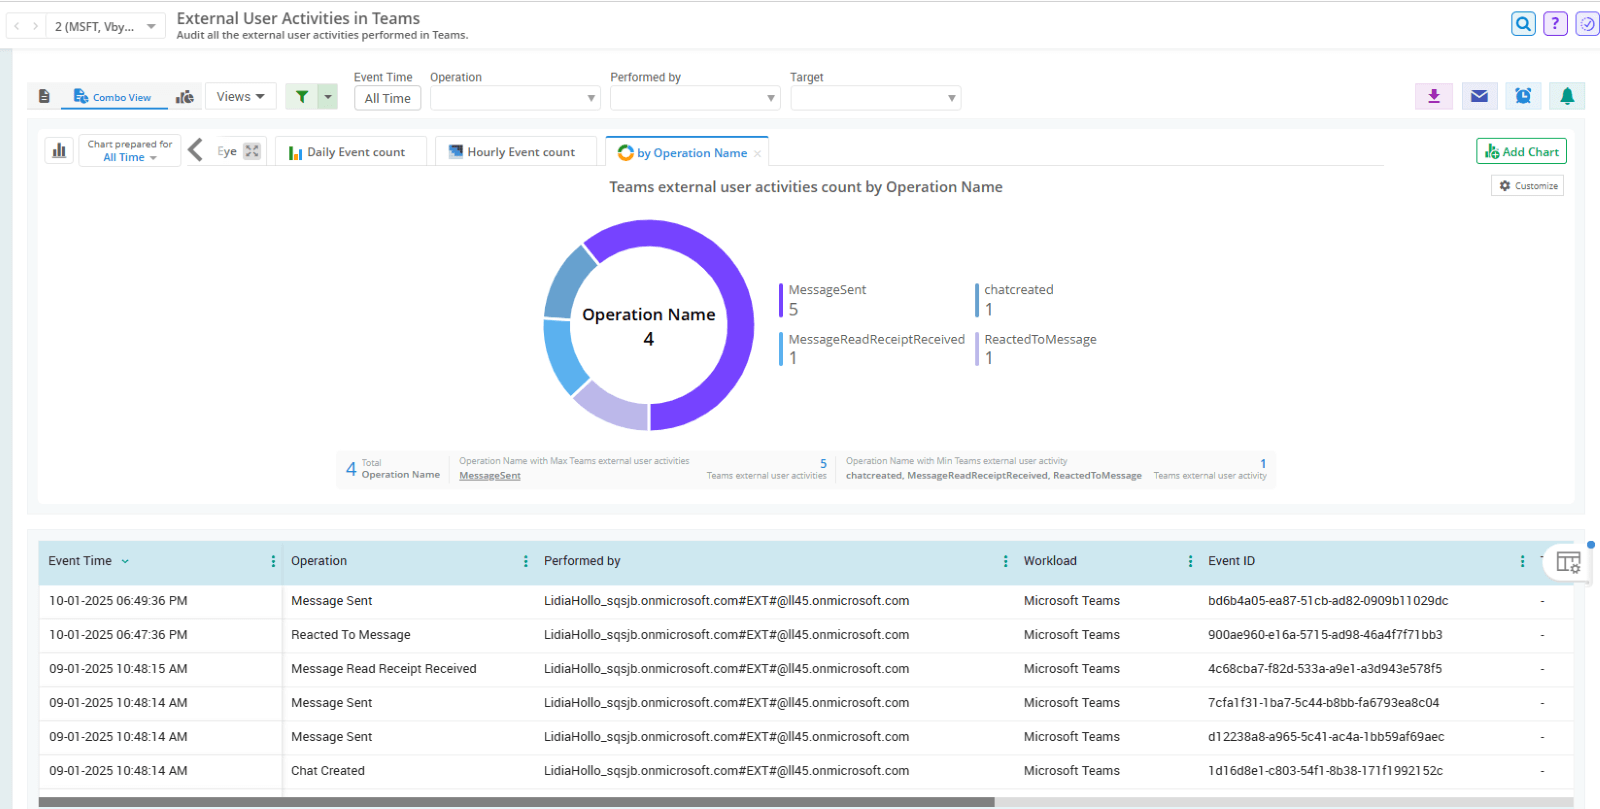The width and height of the screenshot is (1600, 809).
Task: Click Event ID bd6b4a05-ea87-51cb-ad82-0909b11029dc
Action: tap(1328, 601)
